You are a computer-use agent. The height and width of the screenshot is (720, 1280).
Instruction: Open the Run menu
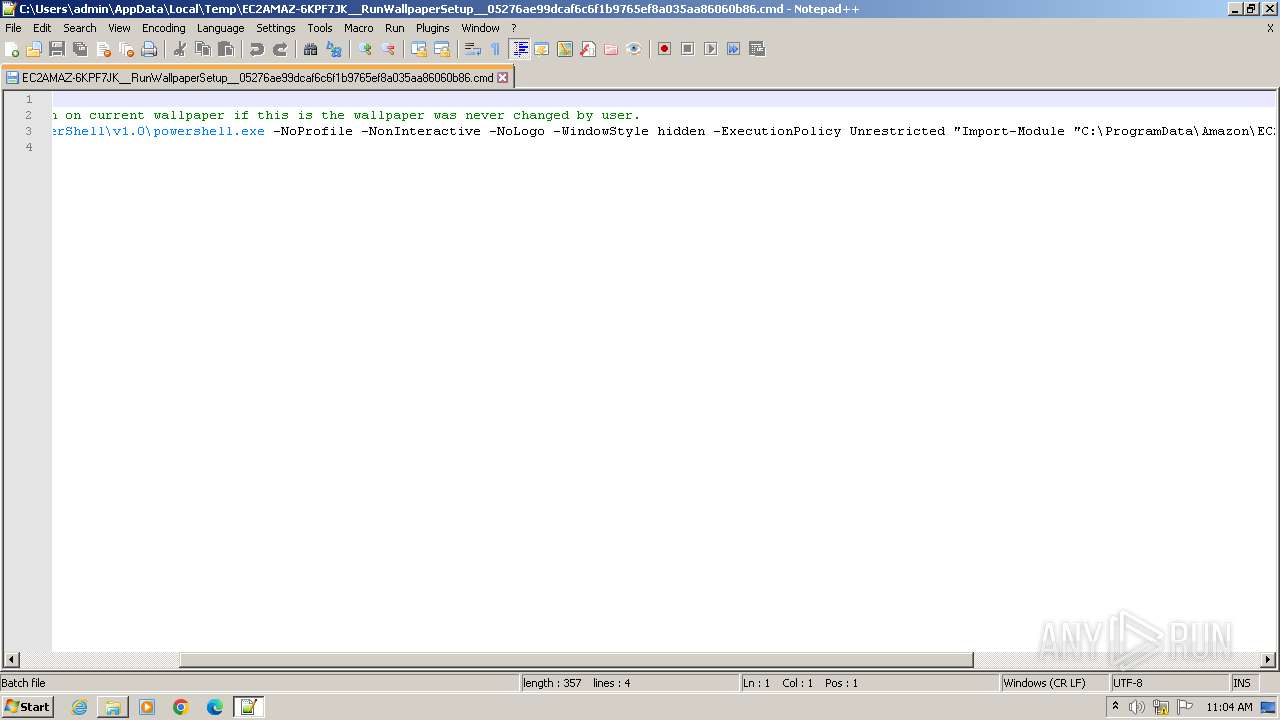coord(395,28)
